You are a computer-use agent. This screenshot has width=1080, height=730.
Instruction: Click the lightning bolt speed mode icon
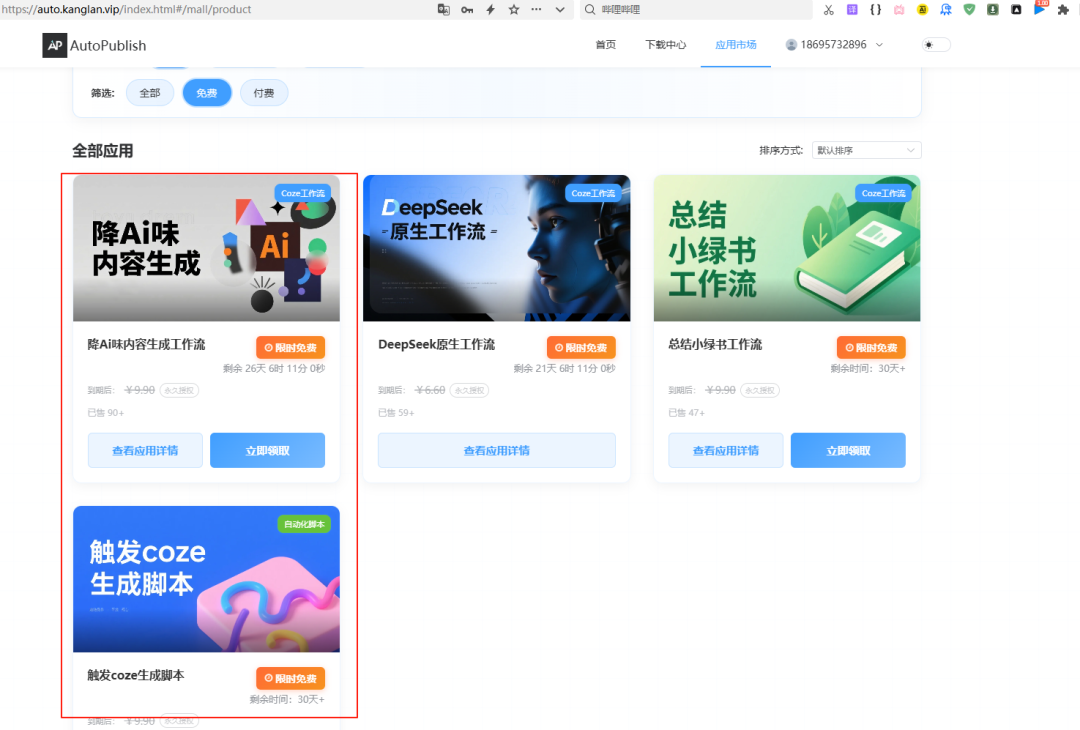click(490, 10)
